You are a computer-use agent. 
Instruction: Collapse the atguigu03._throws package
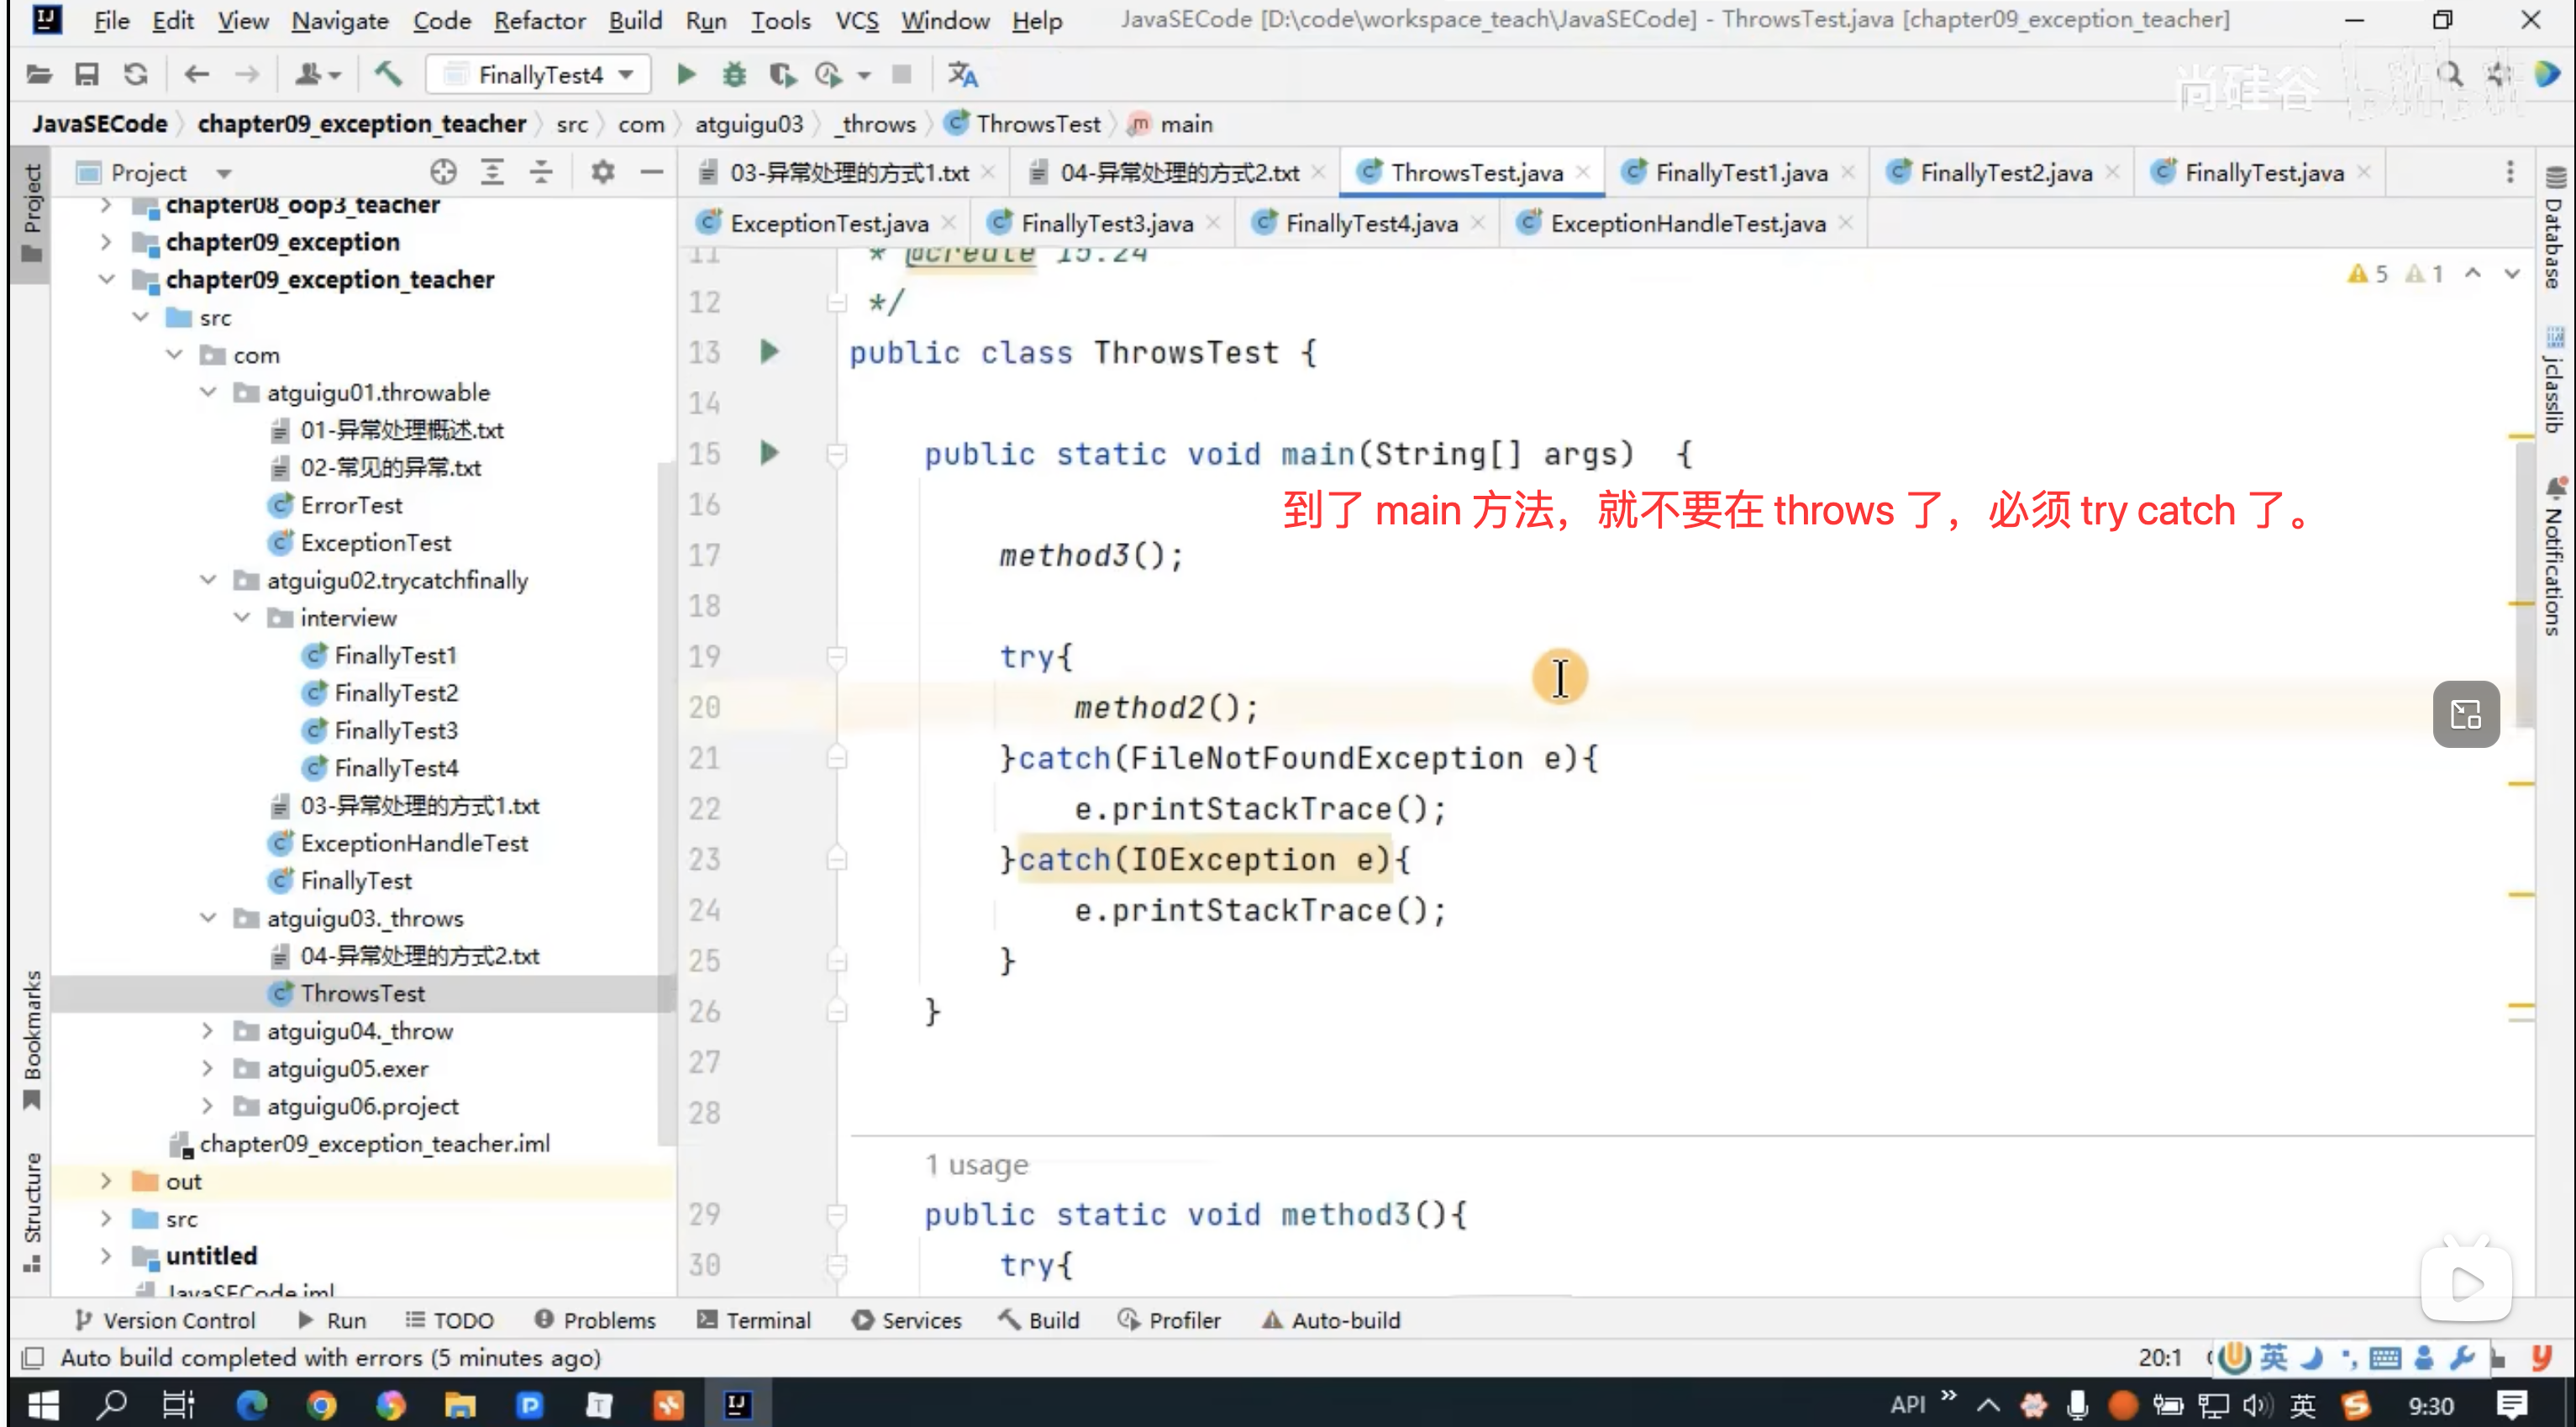[208, 918]
